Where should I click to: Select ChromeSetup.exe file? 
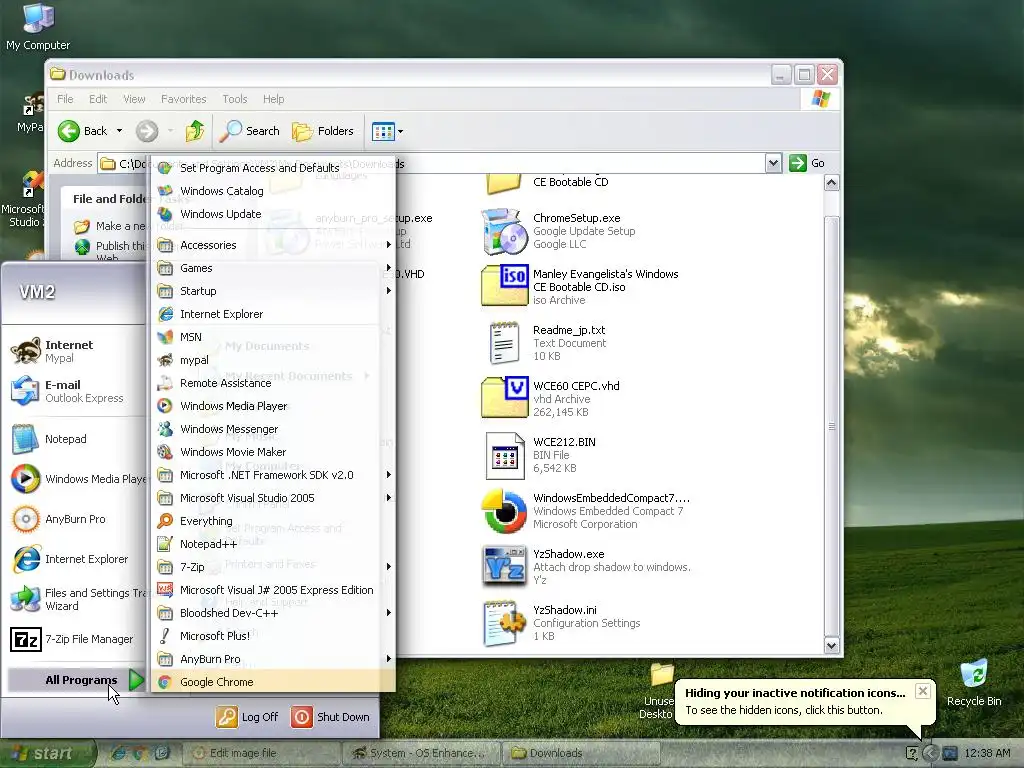pos(559,231)
